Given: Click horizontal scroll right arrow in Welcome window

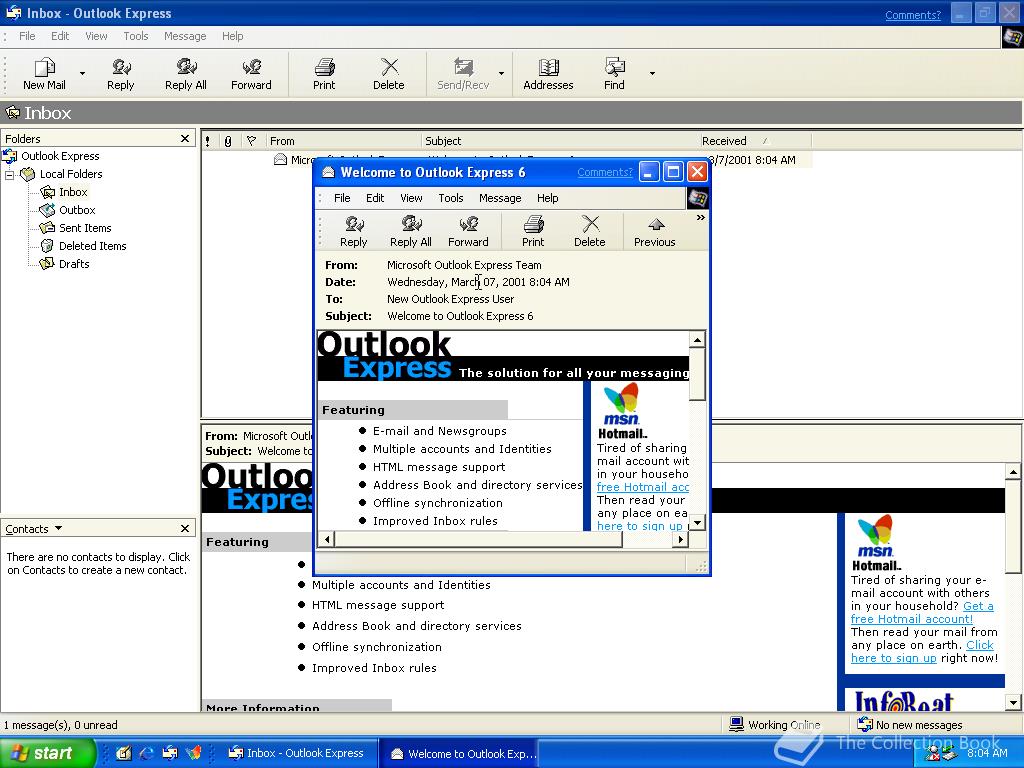Looking at the screenshot, I should 681,539.
